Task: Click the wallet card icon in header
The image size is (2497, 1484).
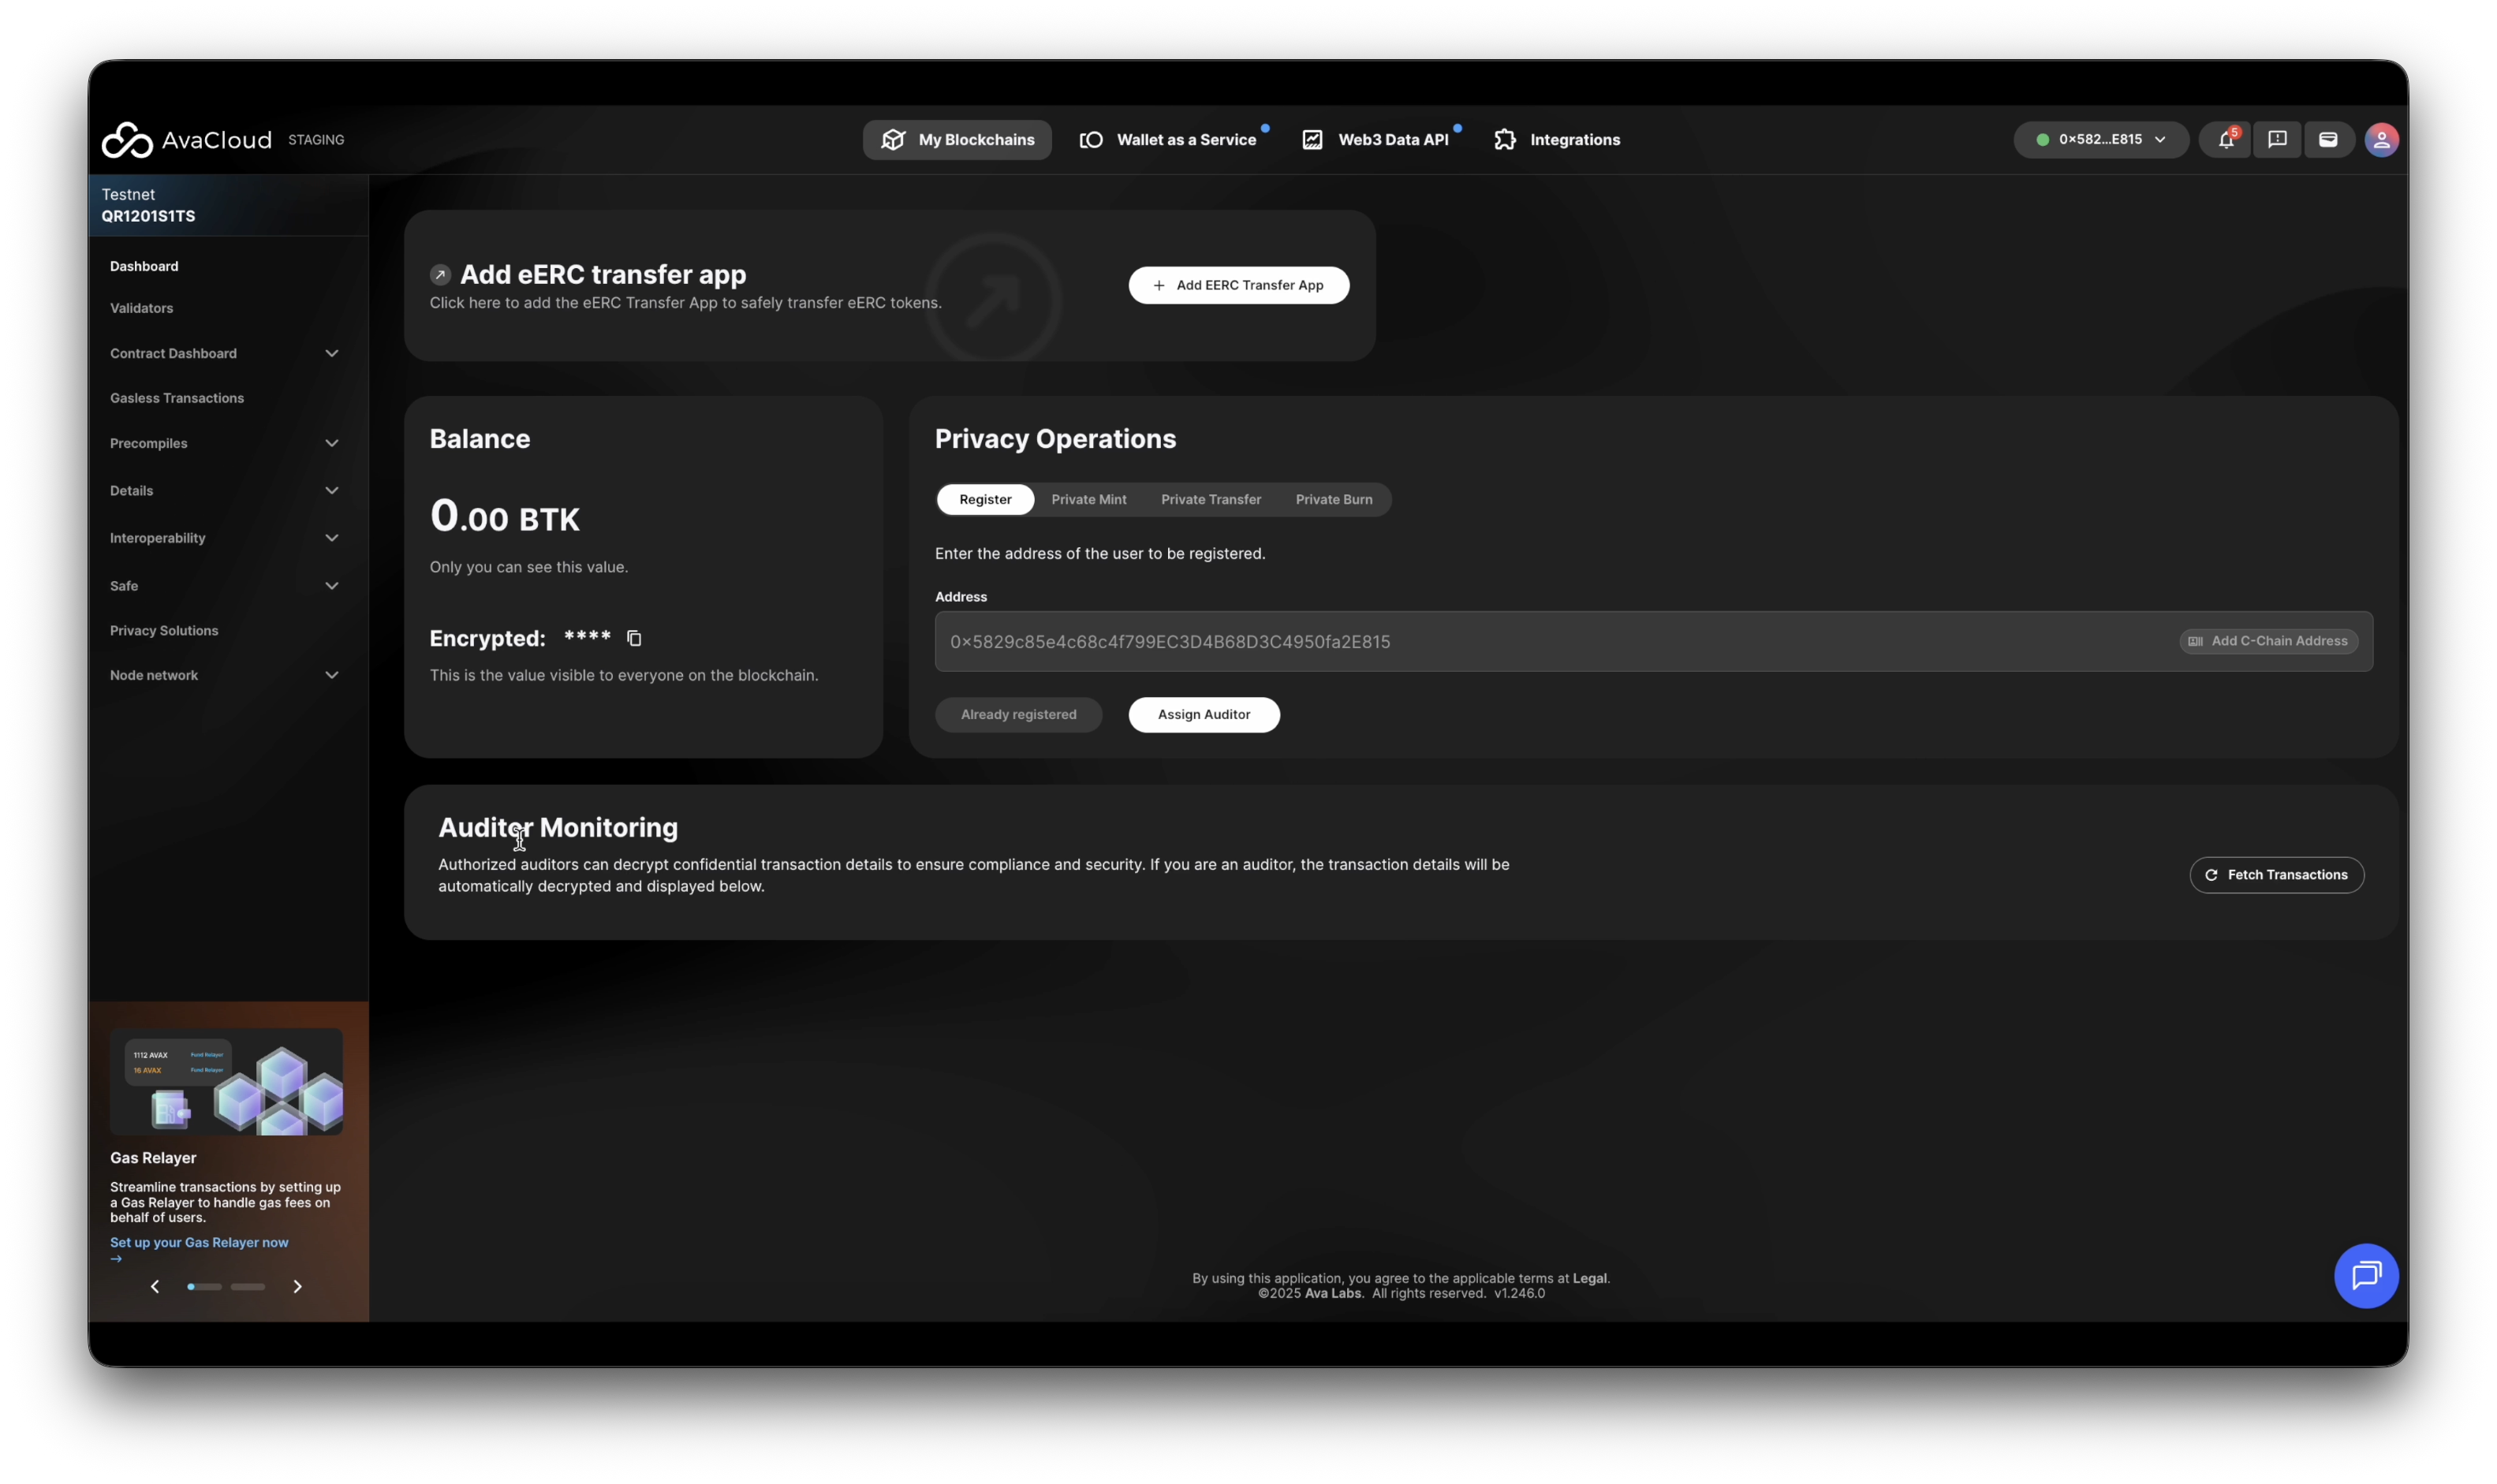Action: pyautogui.click(x=2328, y=140)
